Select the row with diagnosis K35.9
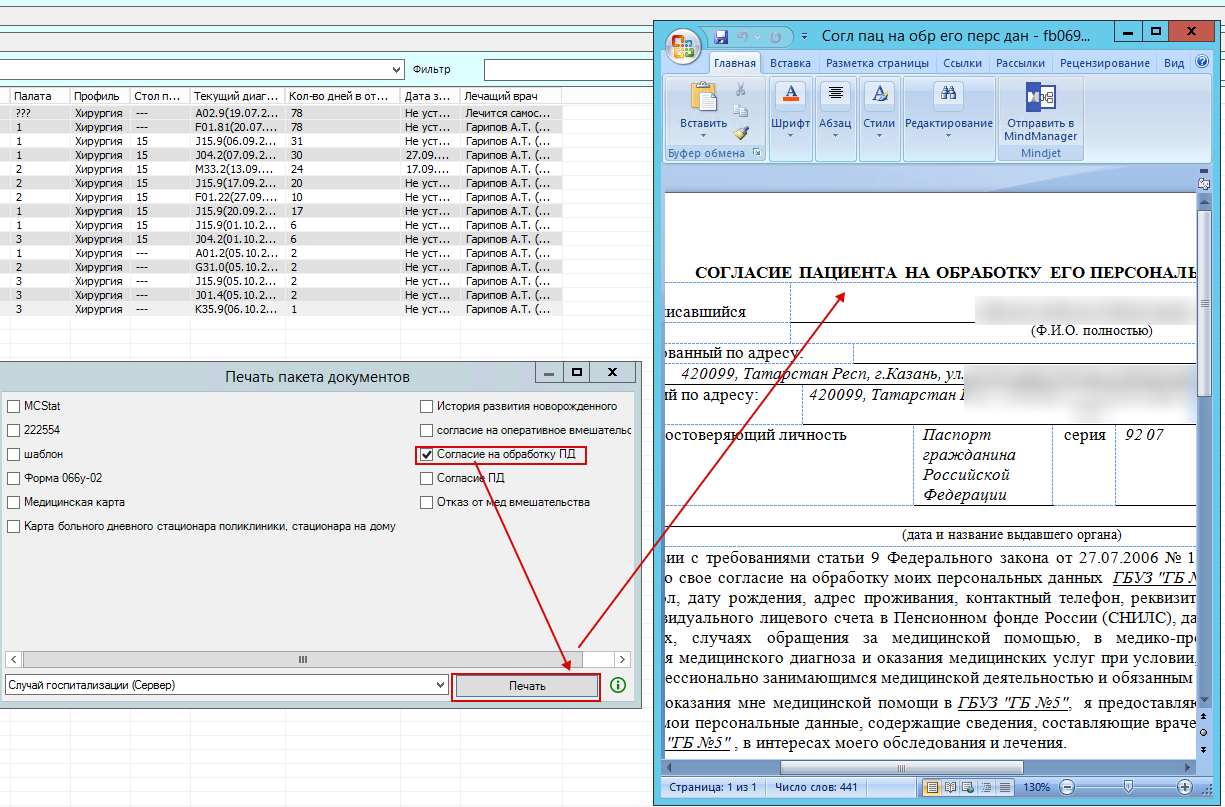Screen dimensions: 1225x807 click(x=281, y=310)
